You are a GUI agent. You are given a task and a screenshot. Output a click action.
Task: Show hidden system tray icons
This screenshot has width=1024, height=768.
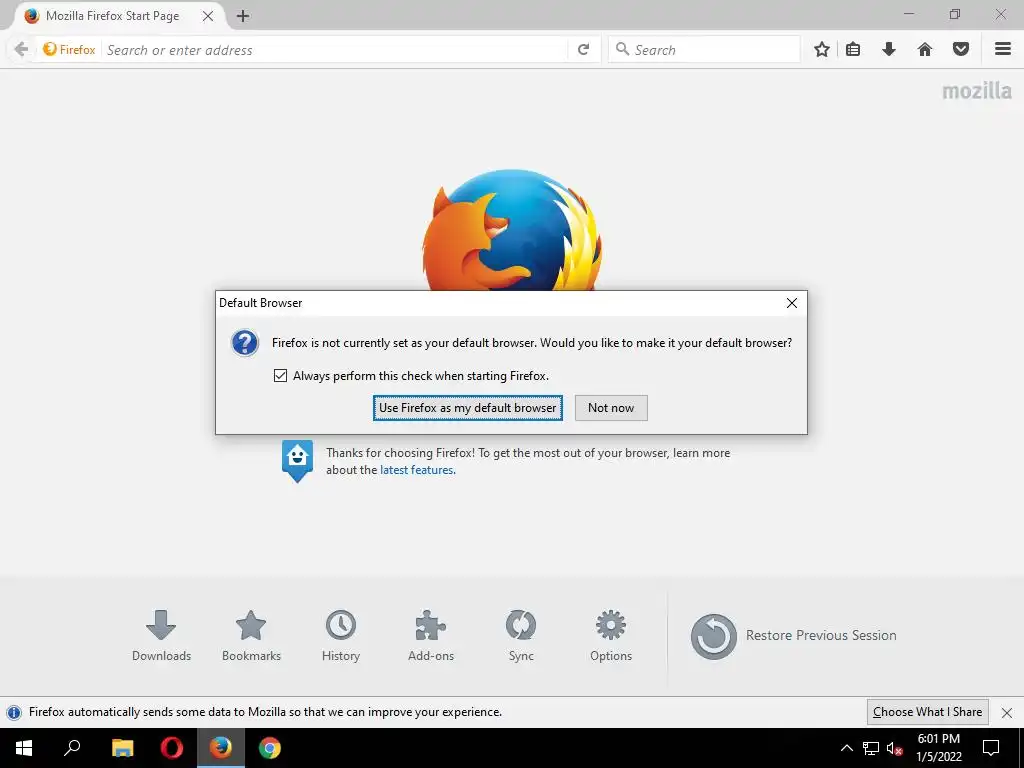click(846, 748)
